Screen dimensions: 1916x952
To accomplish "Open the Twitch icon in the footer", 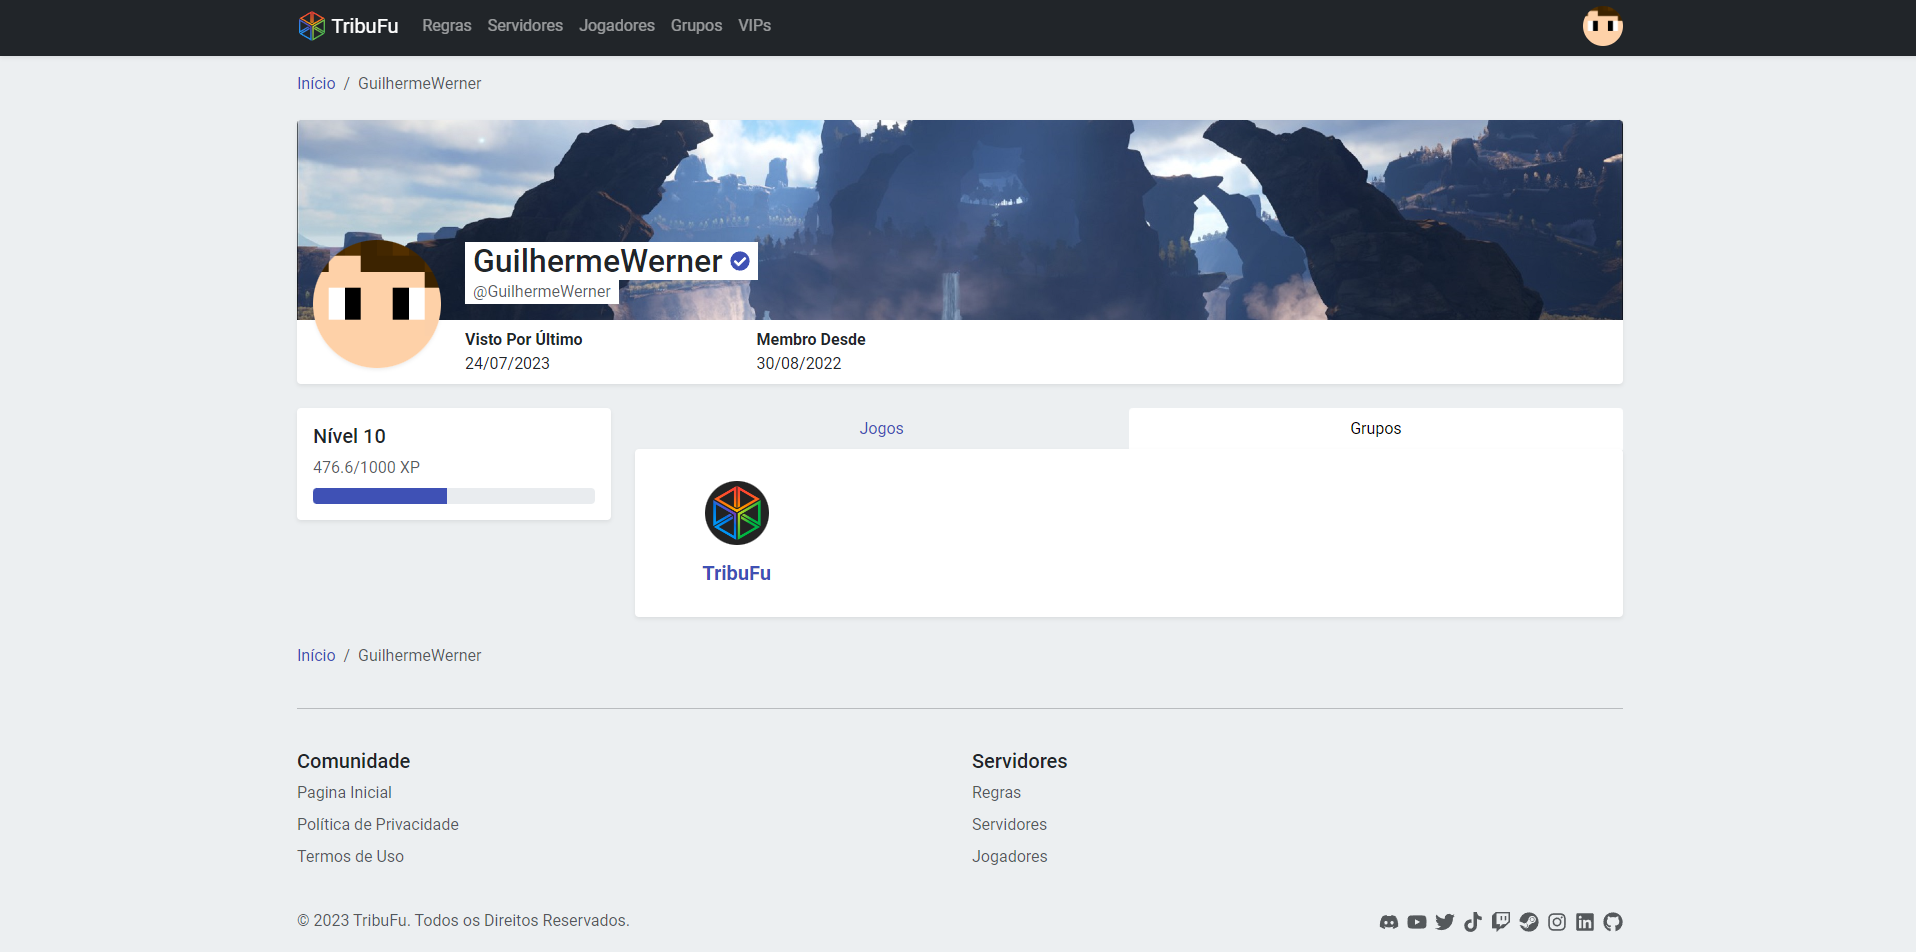I will pyautogui.click(x=1501, y=922).
